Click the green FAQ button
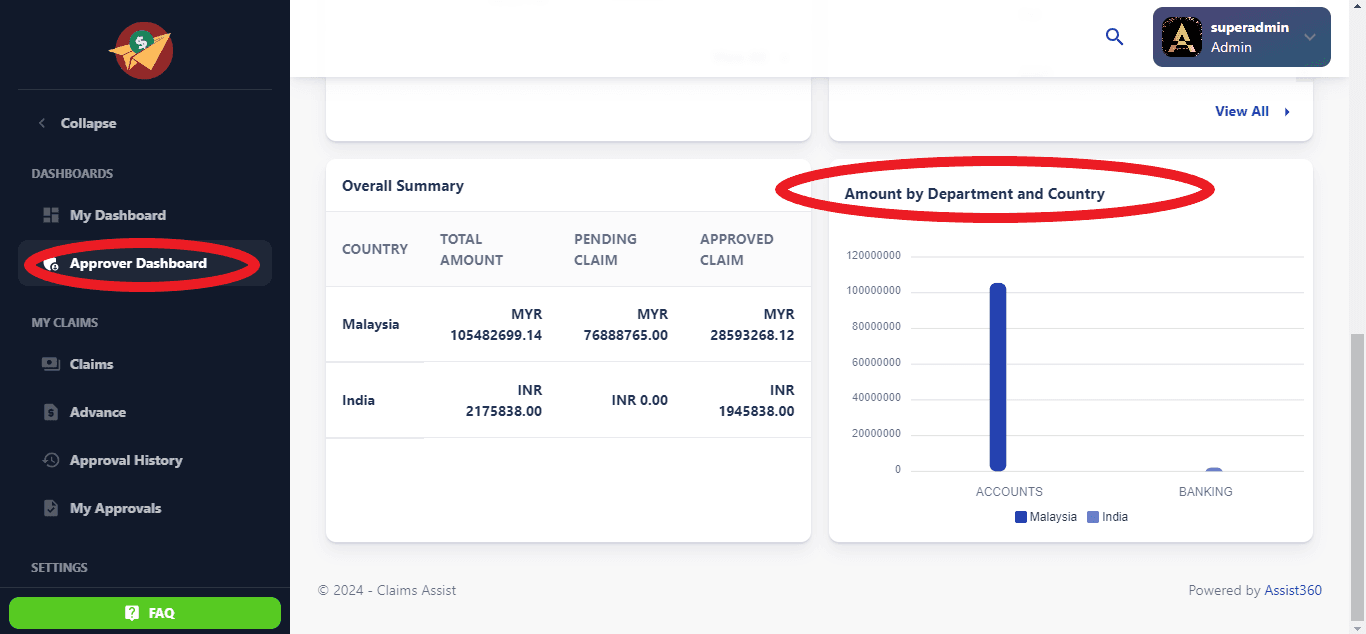Image resolution: width=1366 pixels, height=634 pixels. click(145, 613)
